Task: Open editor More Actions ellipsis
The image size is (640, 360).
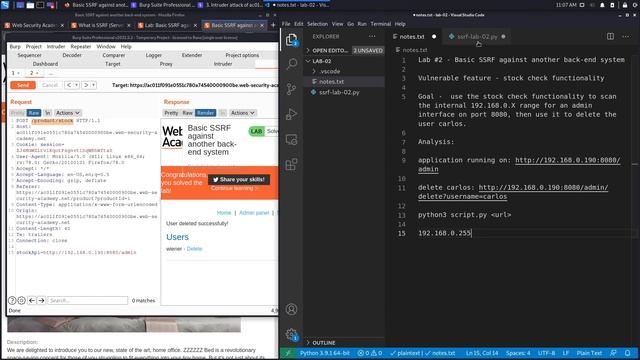Action: [626, 36]
